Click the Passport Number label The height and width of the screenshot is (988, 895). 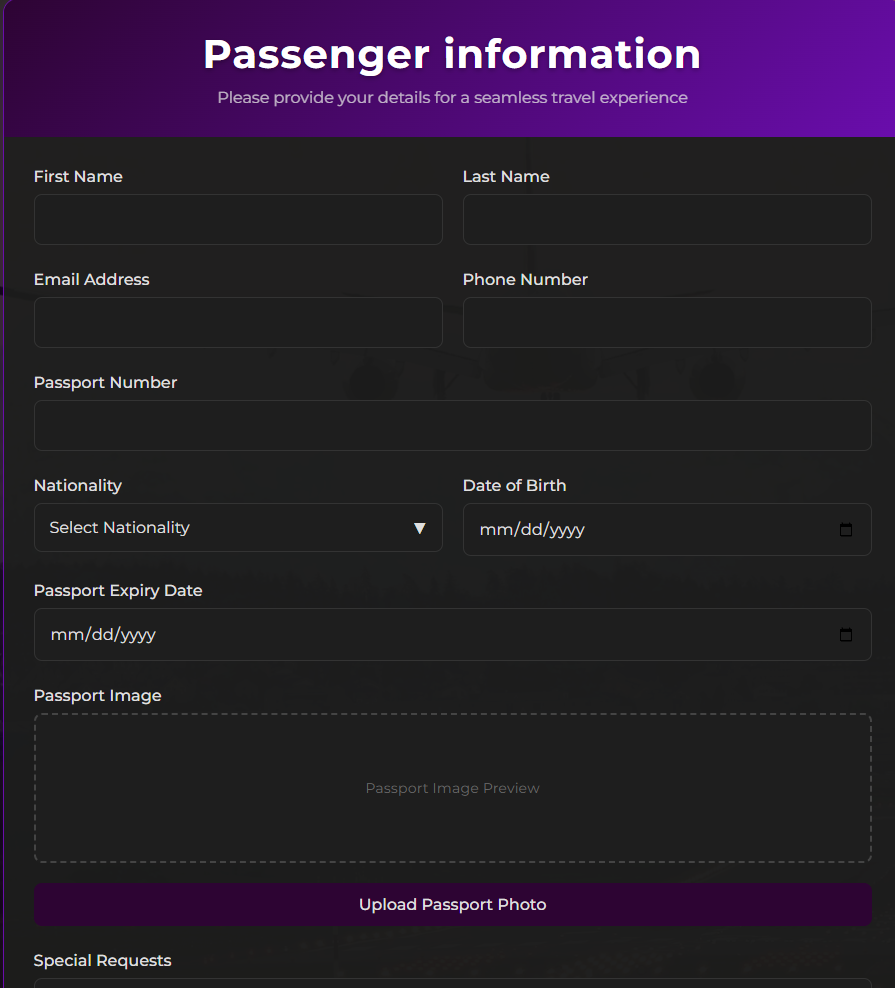(x=105, y=383)
